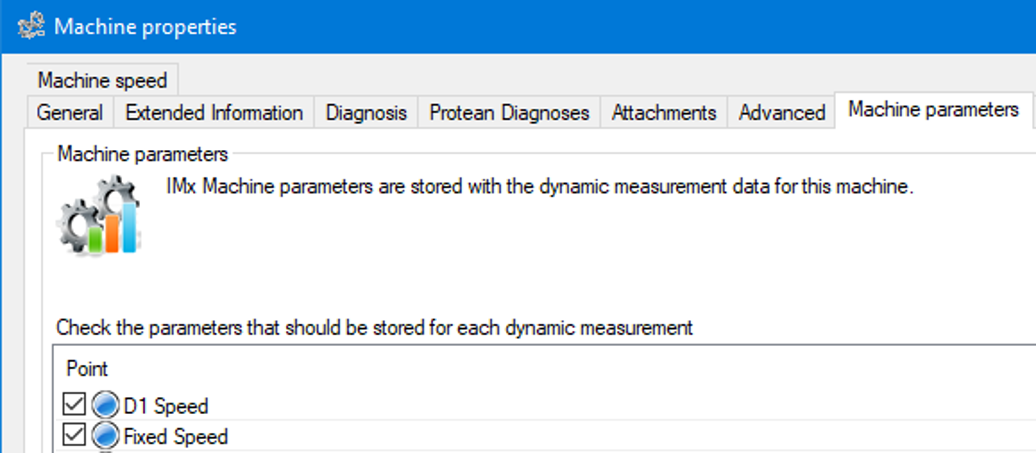The height and width of the screenshot is (453, 1036).
Task: Go to the Extended Information tab
Action: 214,113
